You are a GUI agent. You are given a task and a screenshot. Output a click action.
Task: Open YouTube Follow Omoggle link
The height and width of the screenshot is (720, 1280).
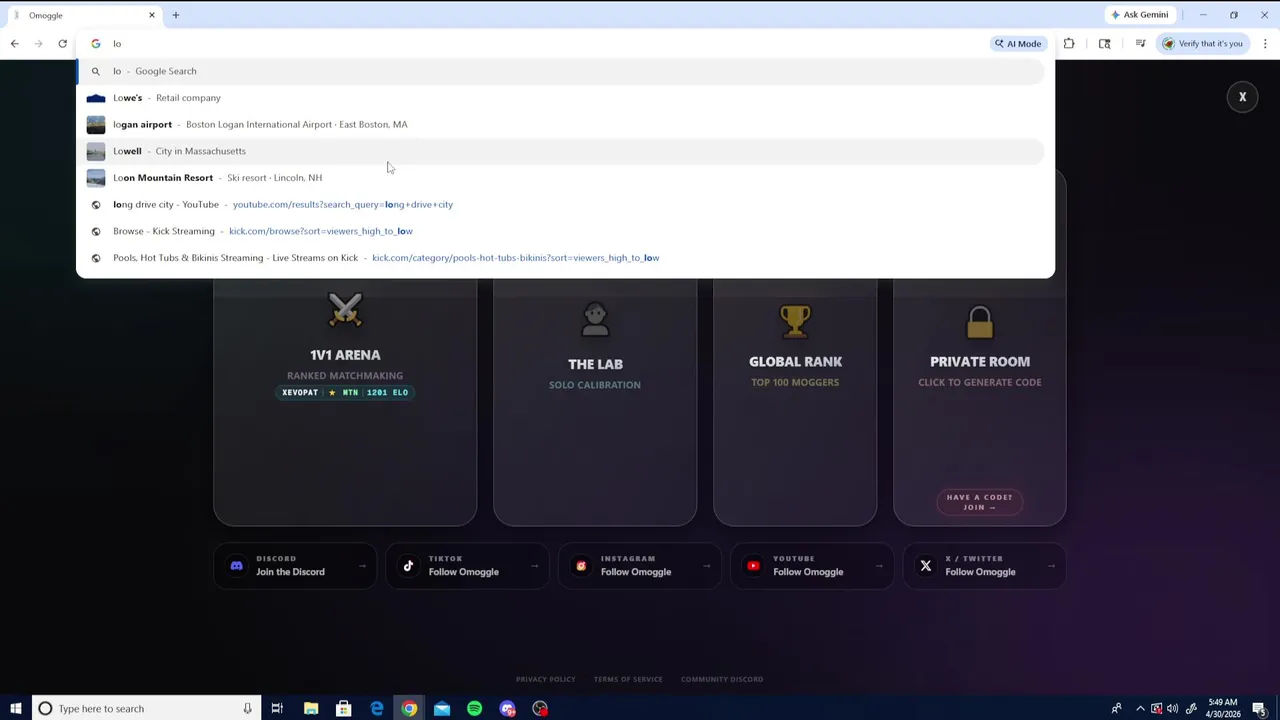811,566
